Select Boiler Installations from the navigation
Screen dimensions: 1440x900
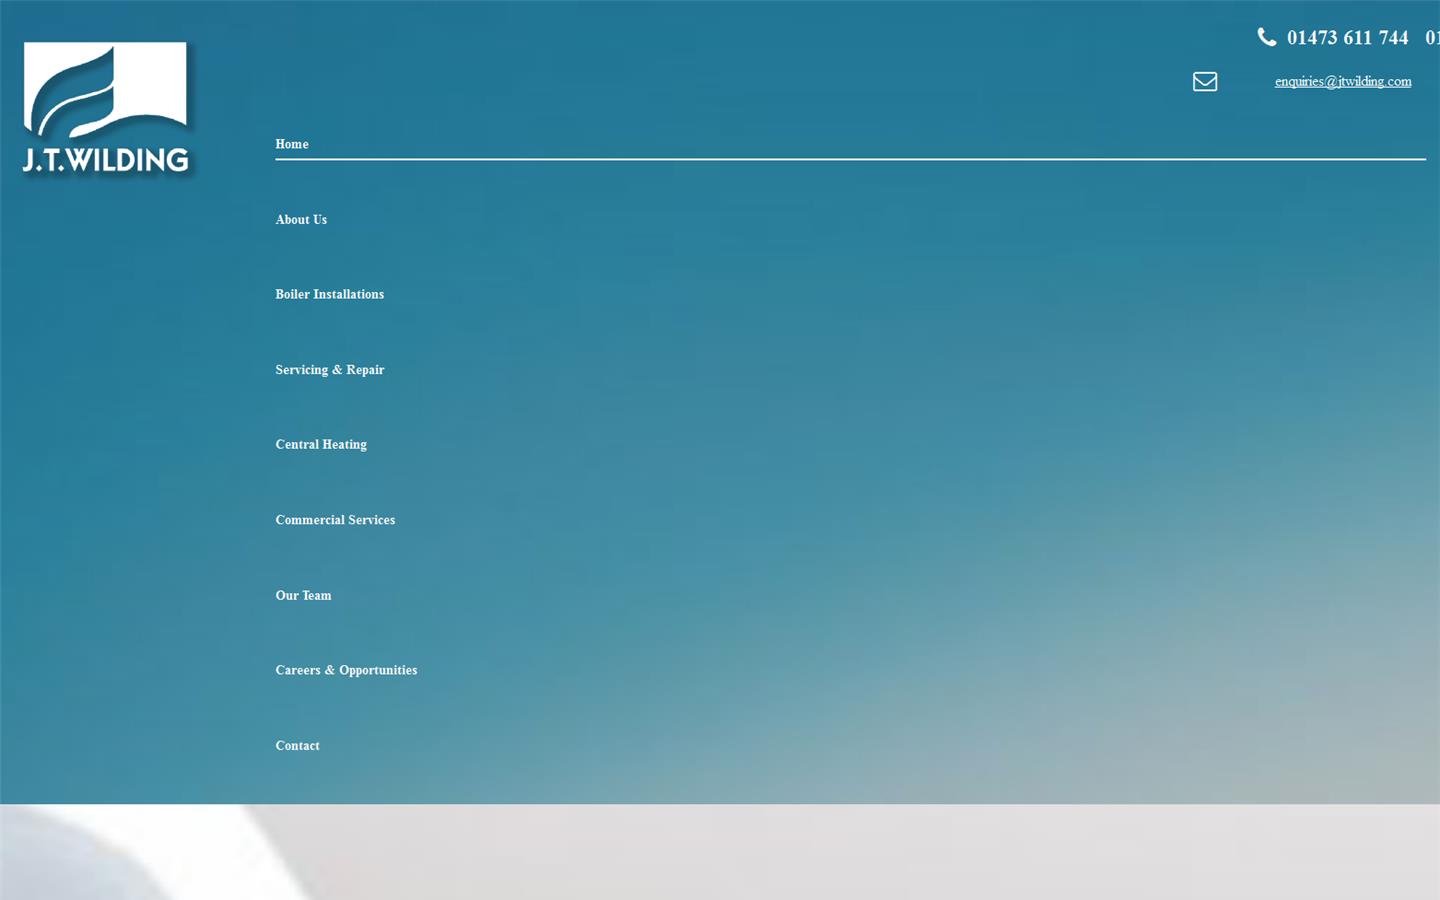click(330, 294)
